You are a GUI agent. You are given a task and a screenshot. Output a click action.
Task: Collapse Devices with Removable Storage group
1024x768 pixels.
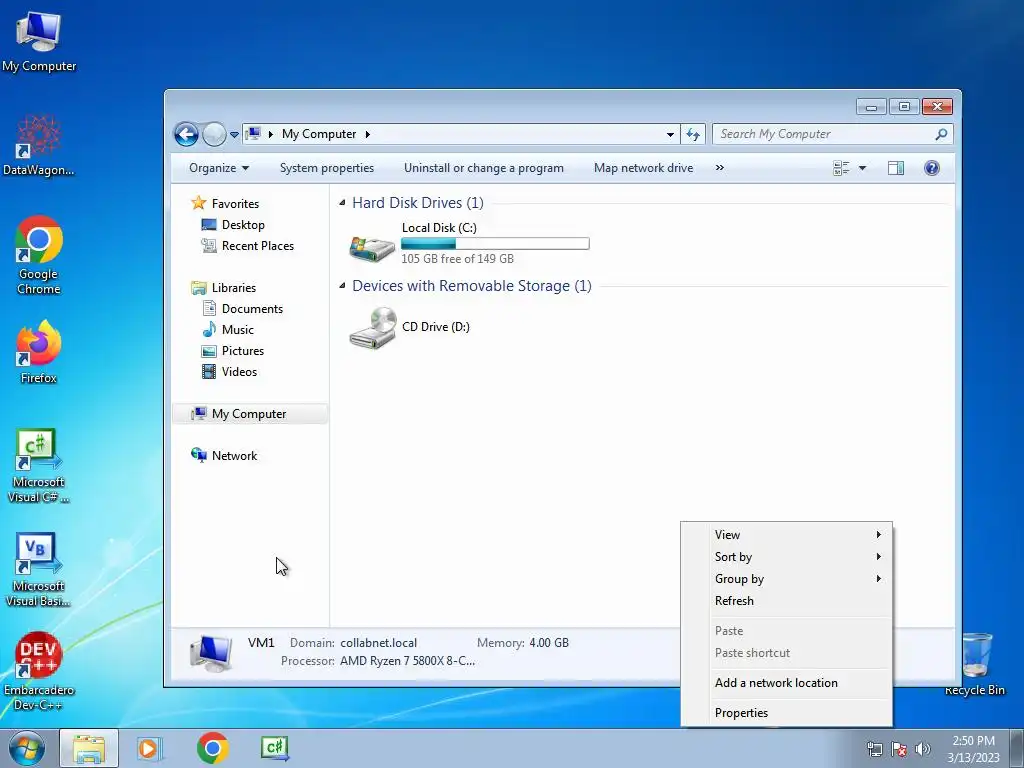342,285
